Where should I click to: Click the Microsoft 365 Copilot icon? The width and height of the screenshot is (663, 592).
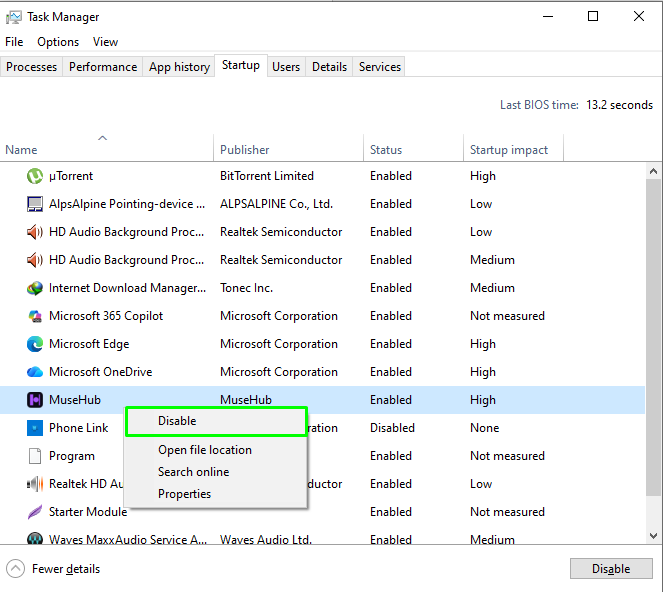[x=35, y=316]
